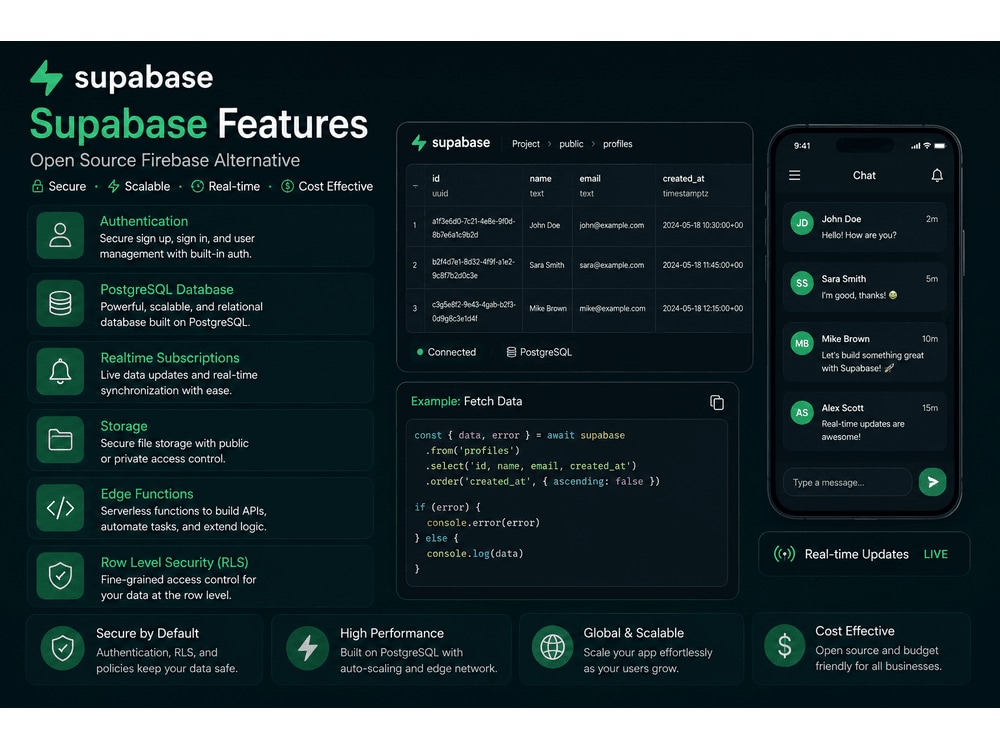Screen dimensions: 1000x750
Task: Click the Authentication feature title
Action: (144, 221)
